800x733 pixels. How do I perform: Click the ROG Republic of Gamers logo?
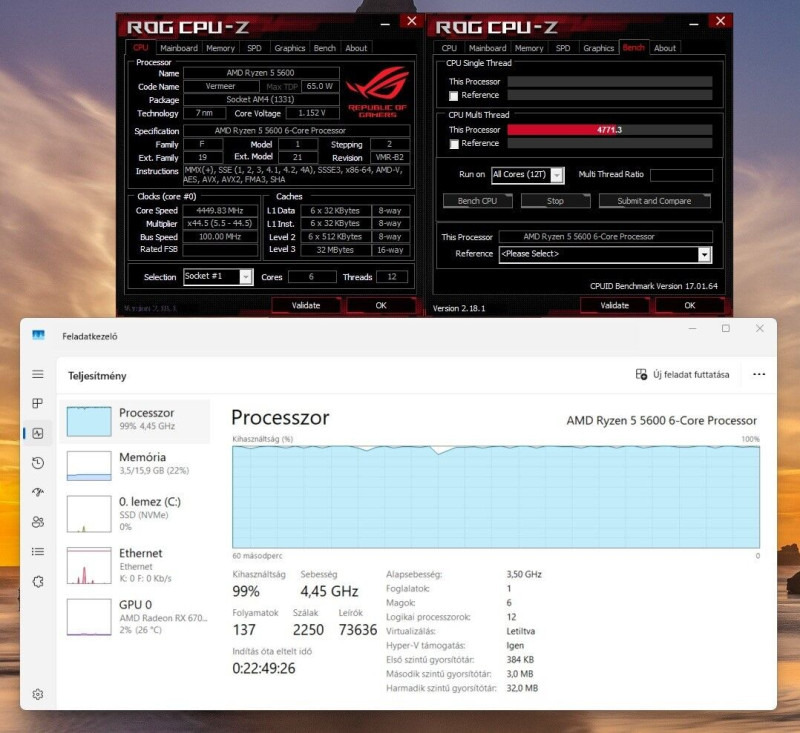point(378,92)
